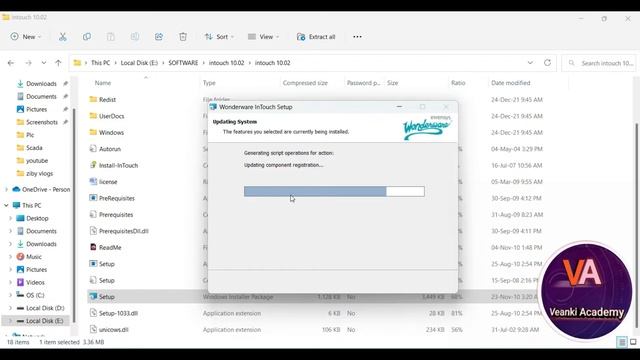Select the ReadMe file
The width and height of the screenshot is (640, 360).
click(110, 247)
